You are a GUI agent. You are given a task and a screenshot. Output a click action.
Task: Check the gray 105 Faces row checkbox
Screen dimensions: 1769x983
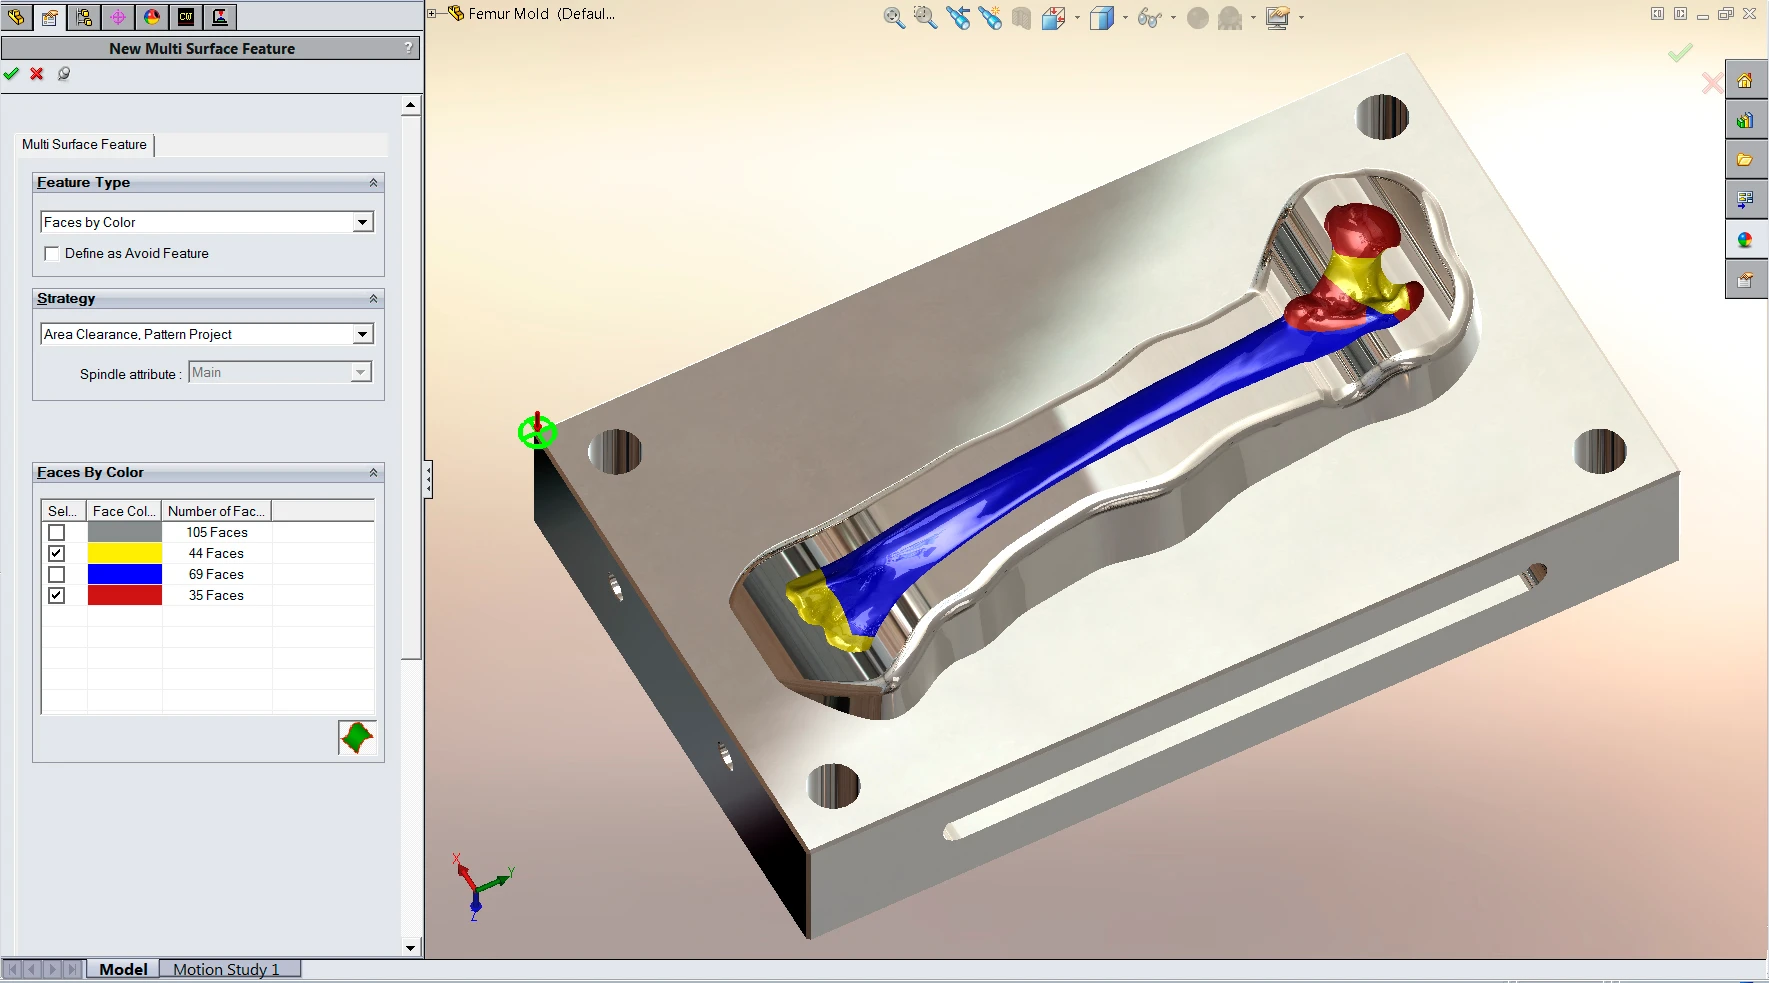click(57, 533)
